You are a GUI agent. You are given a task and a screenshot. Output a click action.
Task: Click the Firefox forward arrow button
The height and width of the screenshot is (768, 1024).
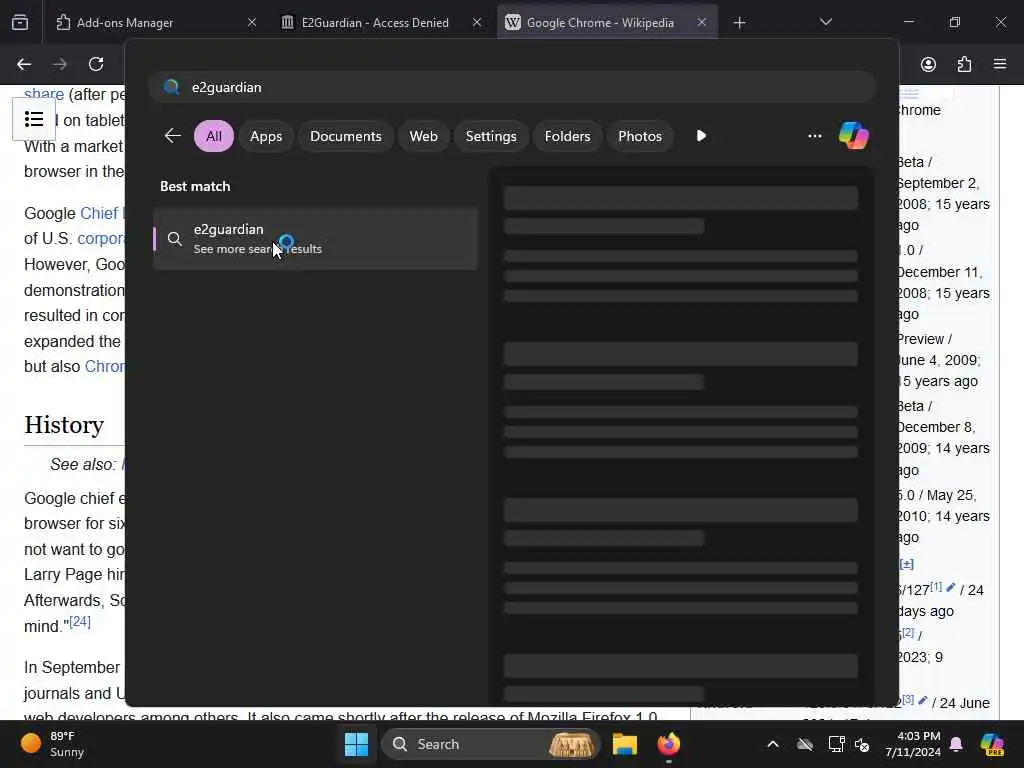click(60, 64)
